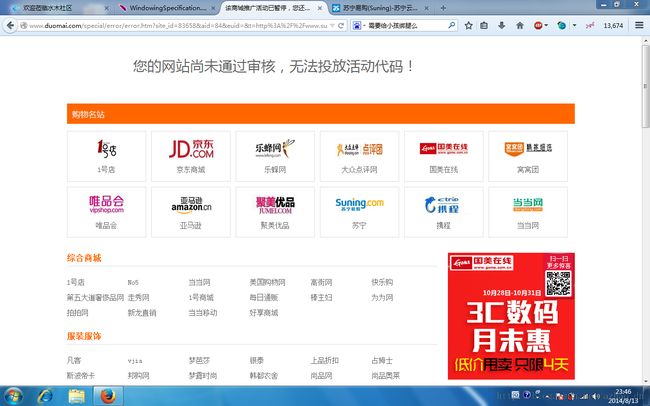Click the 每日通贩 link

(x=264, y=297)
